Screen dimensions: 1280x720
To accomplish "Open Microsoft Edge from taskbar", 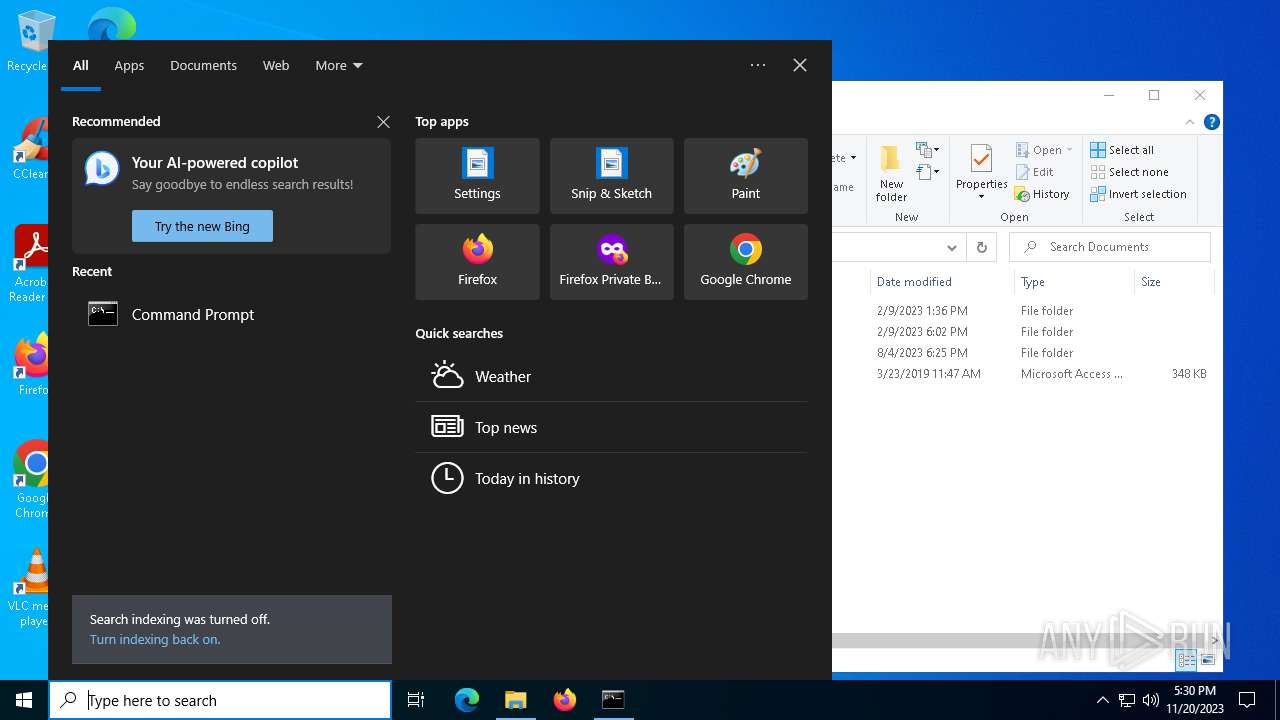I will (x=467, y=700).
